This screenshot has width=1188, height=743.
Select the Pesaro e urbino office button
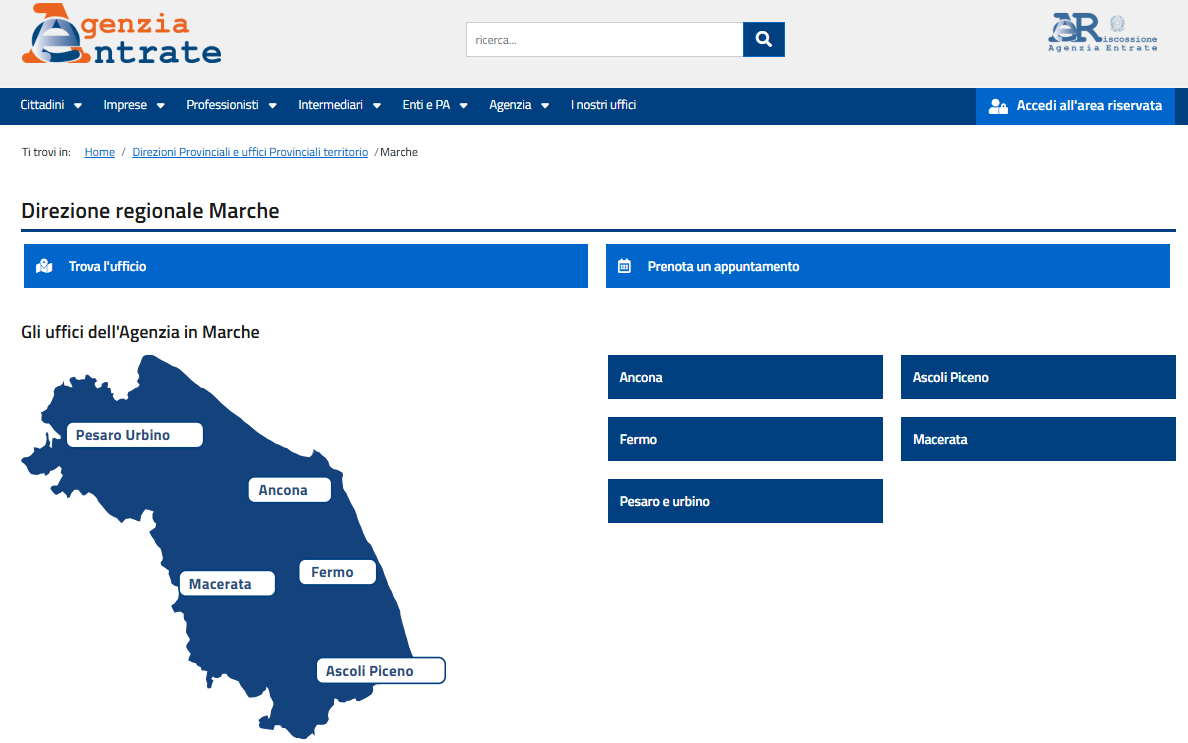[x=745, y=501]
